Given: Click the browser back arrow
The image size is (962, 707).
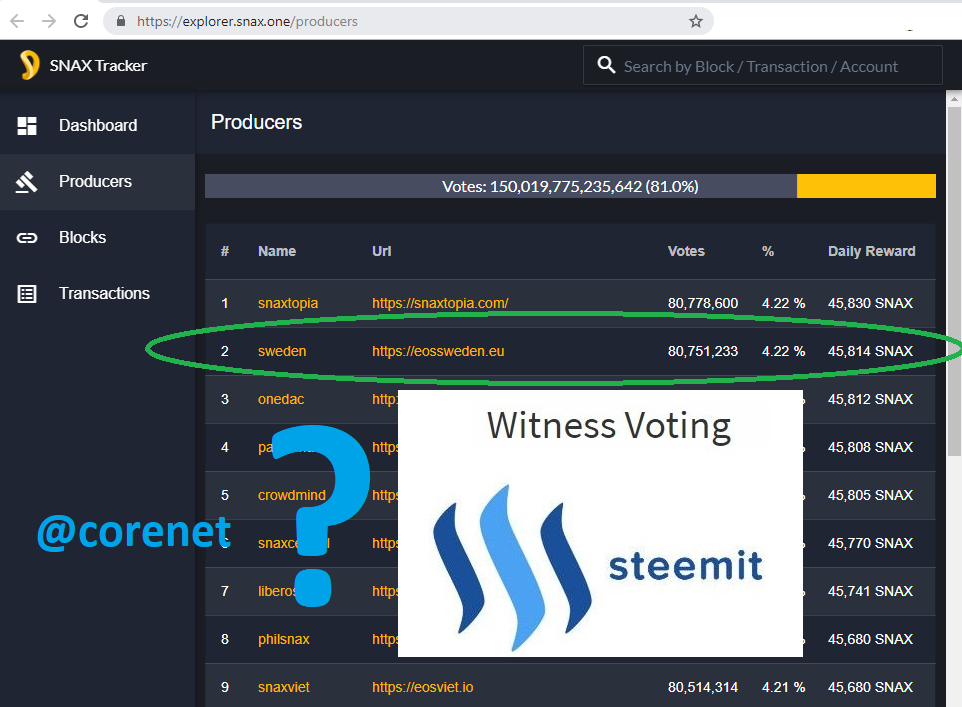Looking at the screenshot, I should click(x=17, y=21).
